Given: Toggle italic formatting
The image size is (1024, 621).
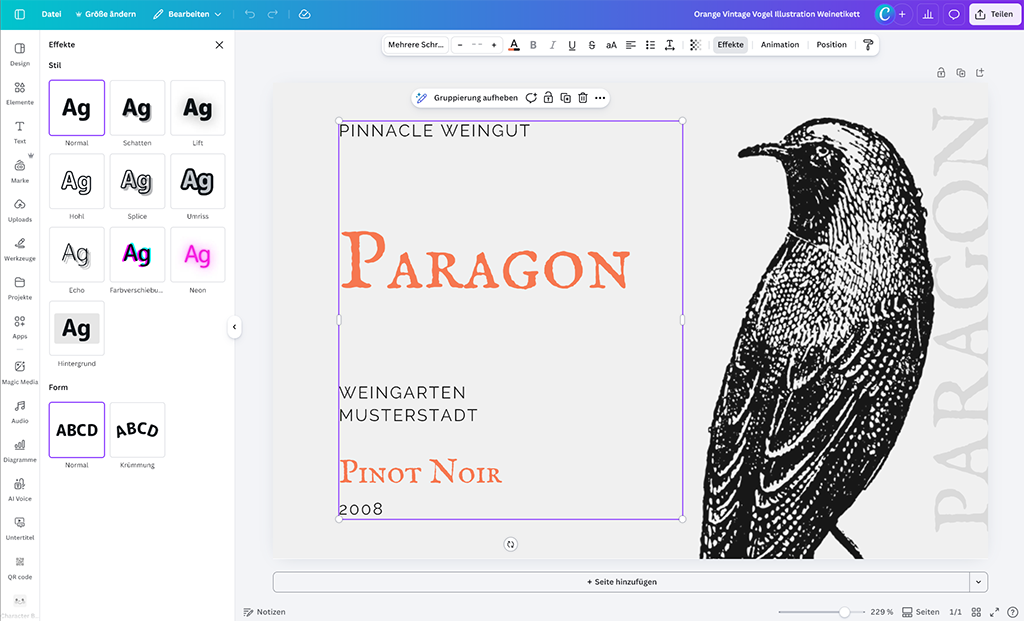Looking at the screenshot, I should [552, 44].
